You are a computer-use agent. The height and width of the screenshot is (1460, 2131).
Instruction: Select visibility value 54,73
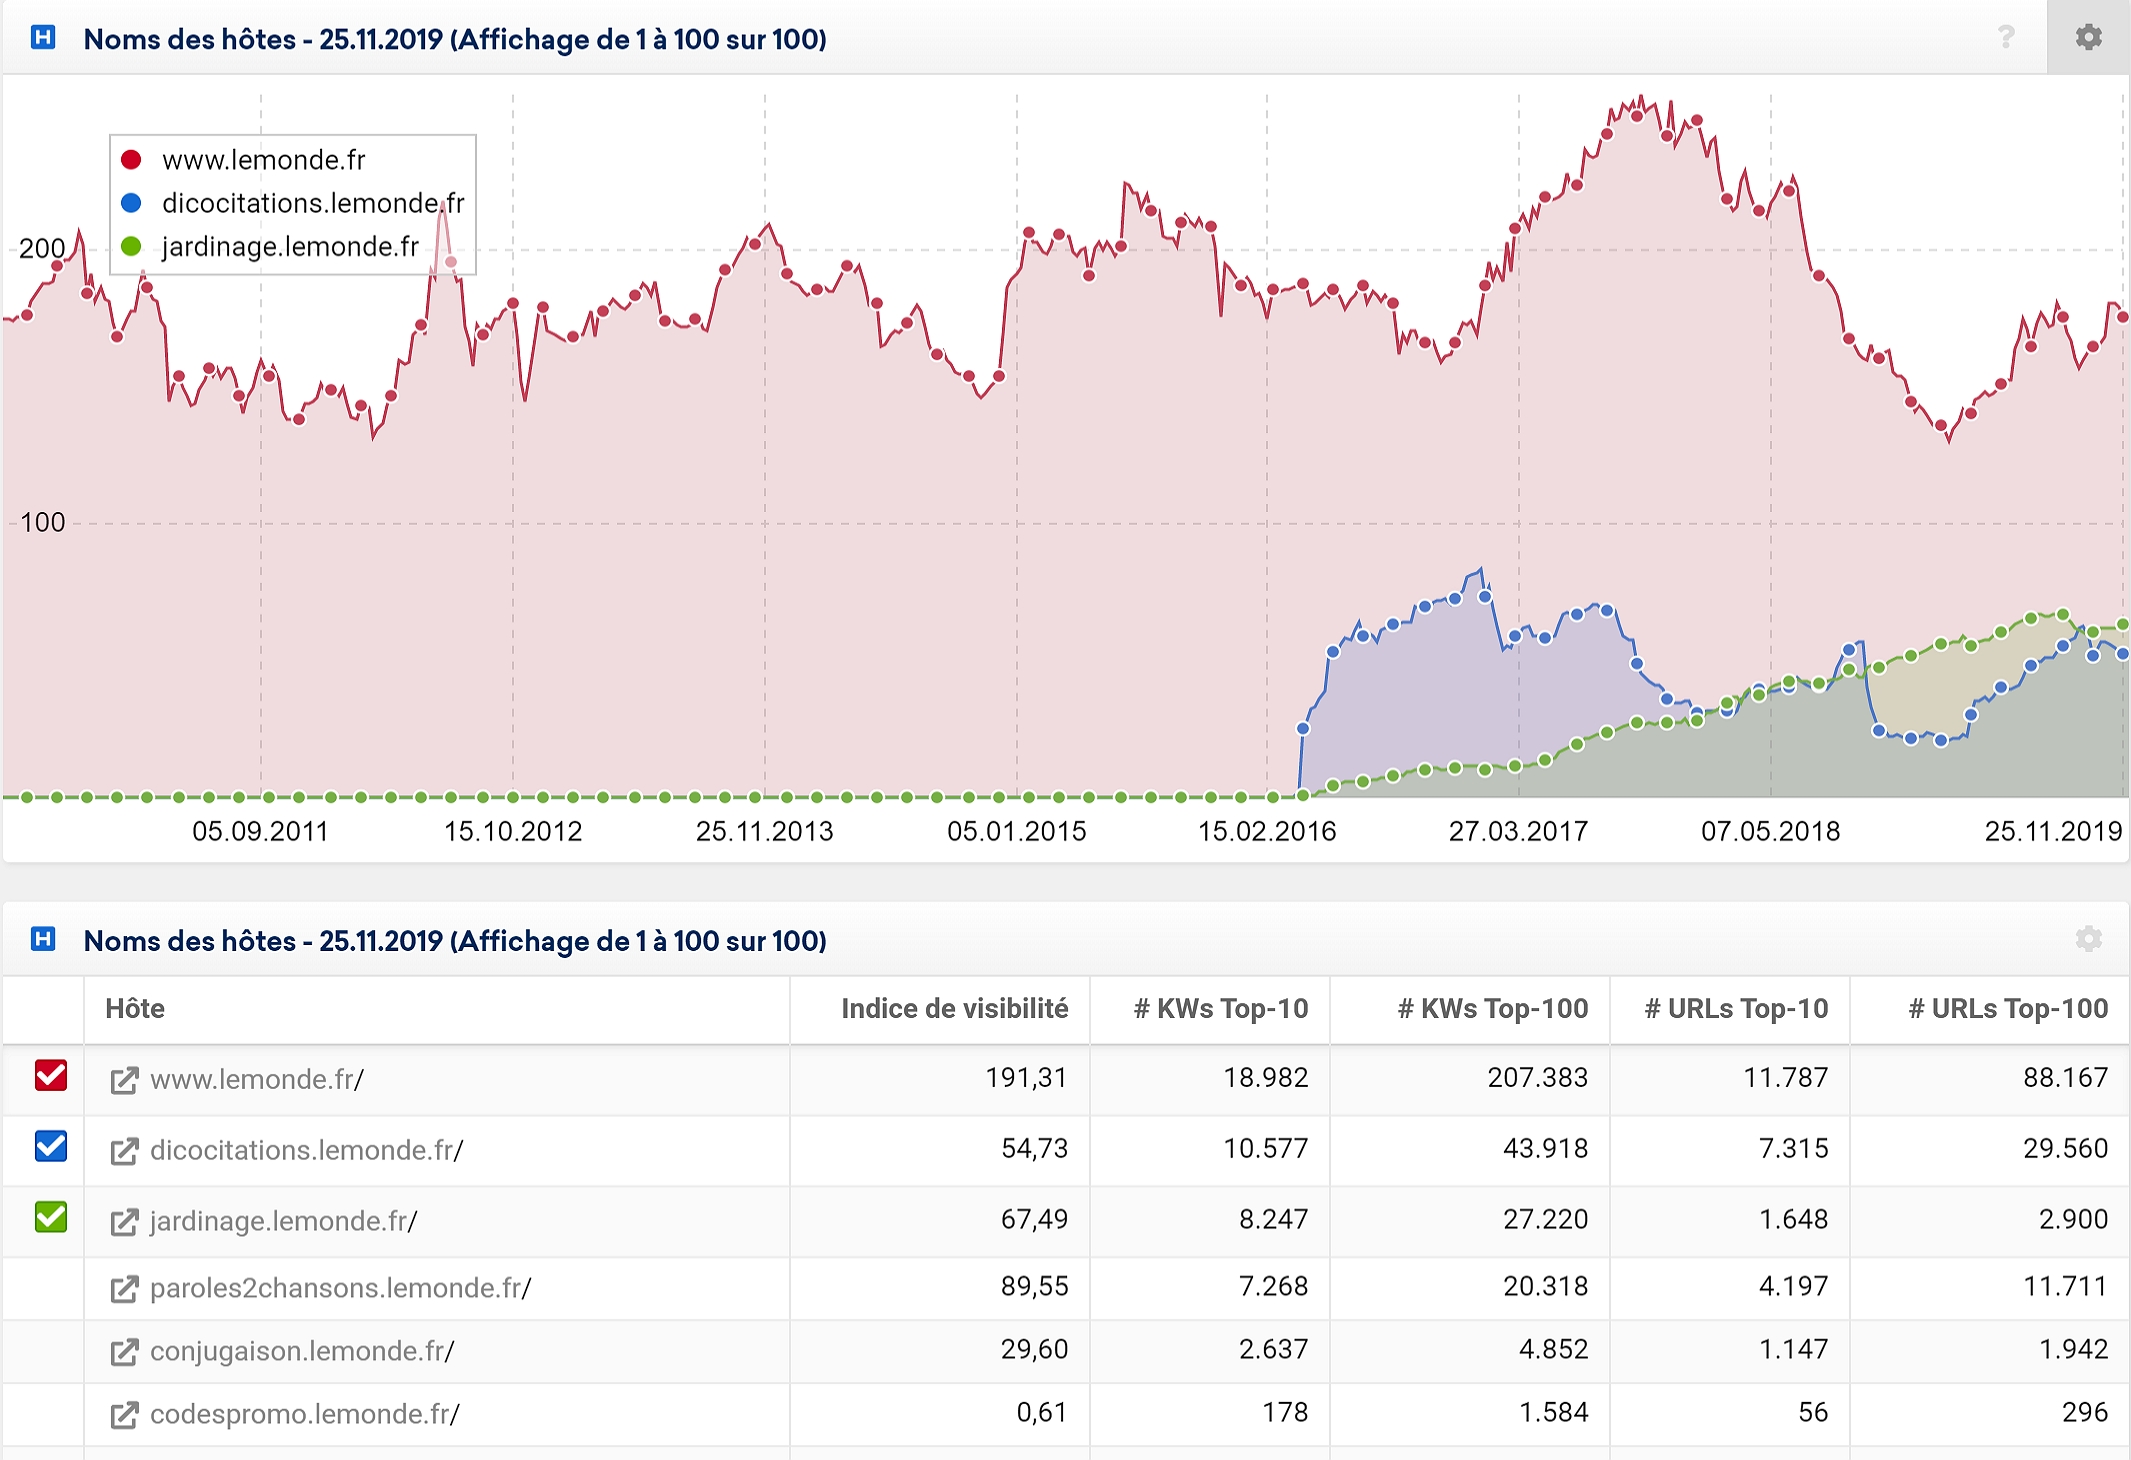(1035, 1148)
